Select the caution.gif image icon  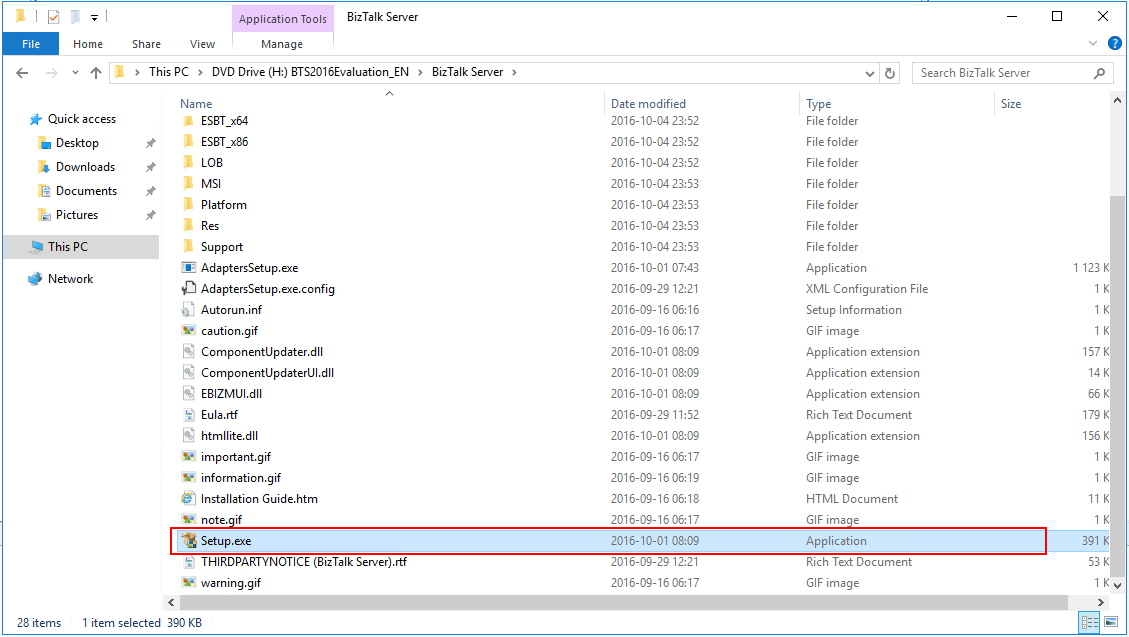[x=188, y=330]
